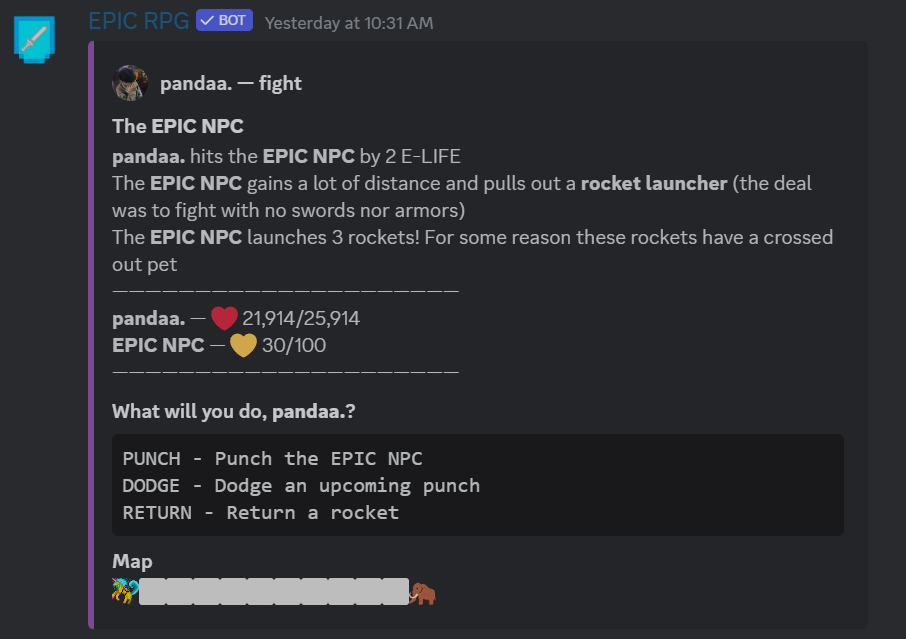
Task: Click the bold 'rocket launcher' text
Action: pyautogui.click(x=653, y=184)
